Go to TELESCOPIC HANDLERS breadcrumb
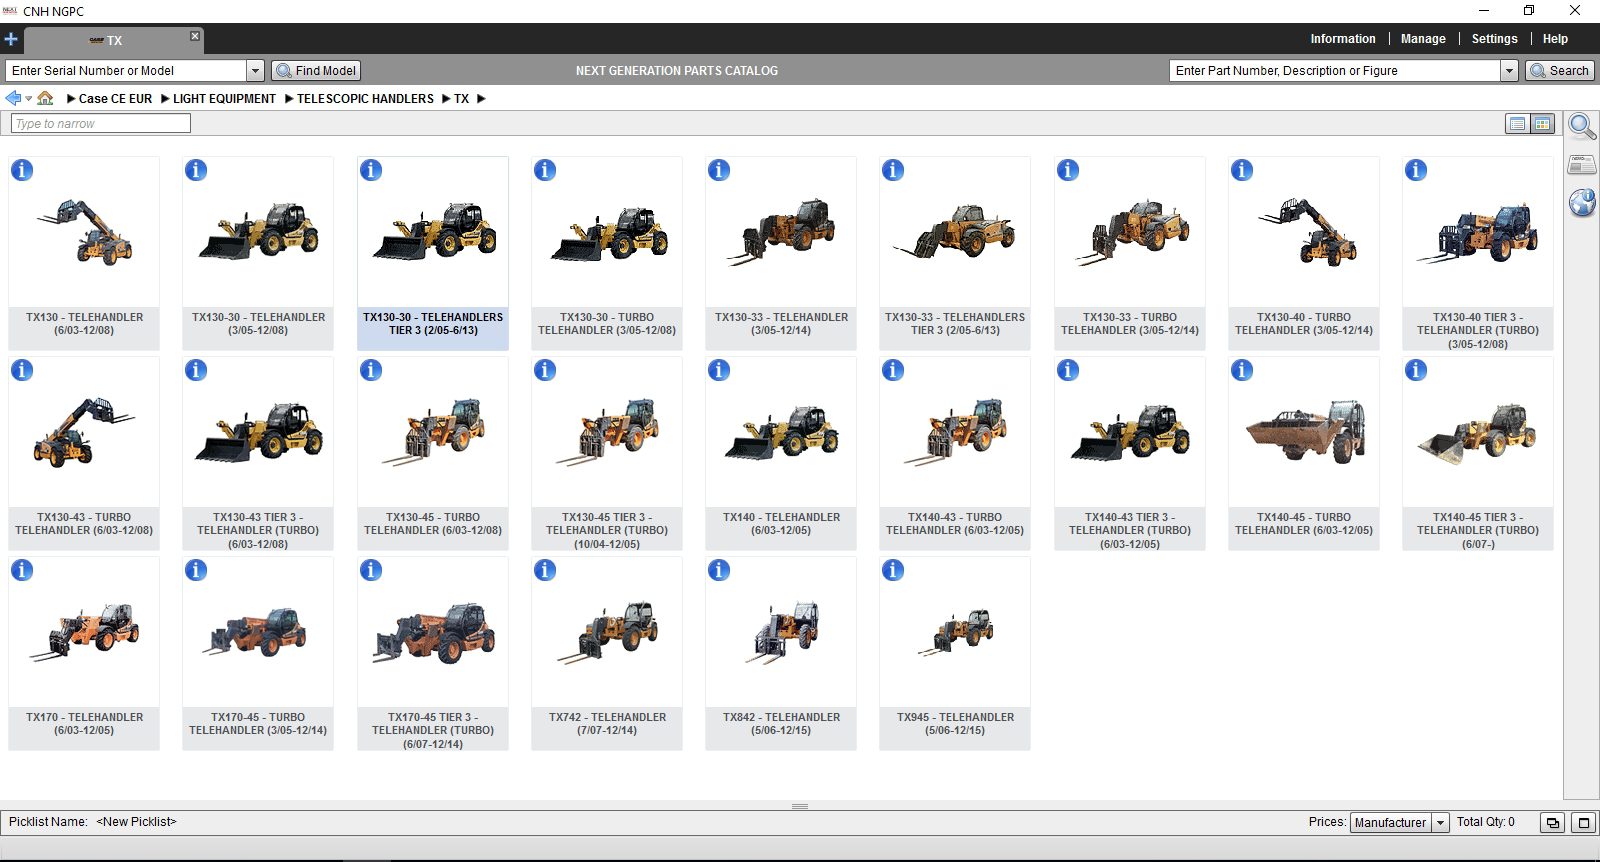This screenshot has width=1600, height=862. pos(365,99)
